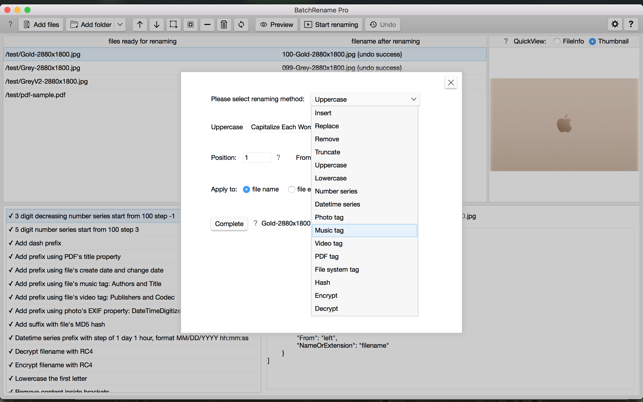
Task: Select the FileInfo radio button
Action: coord(557,41)
